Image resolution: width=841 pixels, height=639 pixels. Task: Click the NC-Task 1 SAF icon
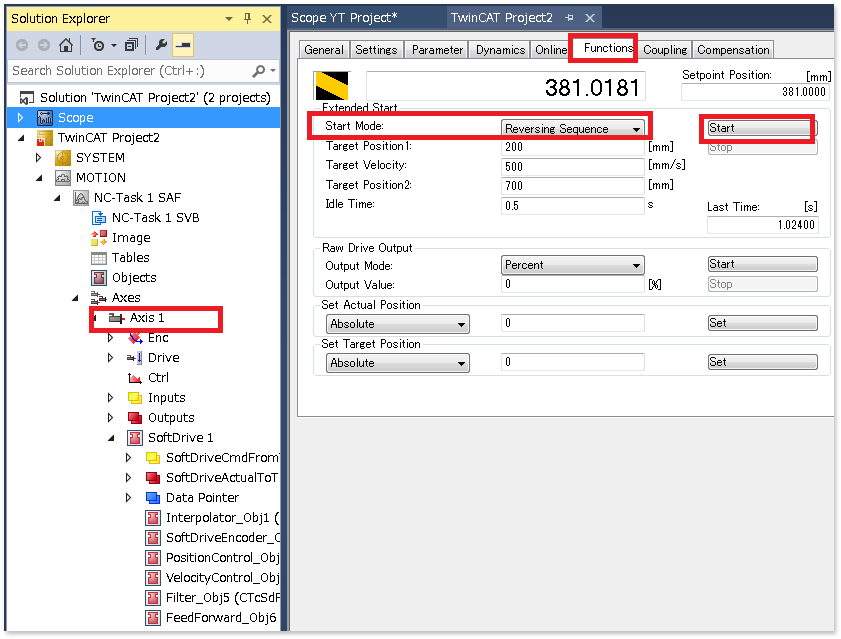click(x=80, y=198)
